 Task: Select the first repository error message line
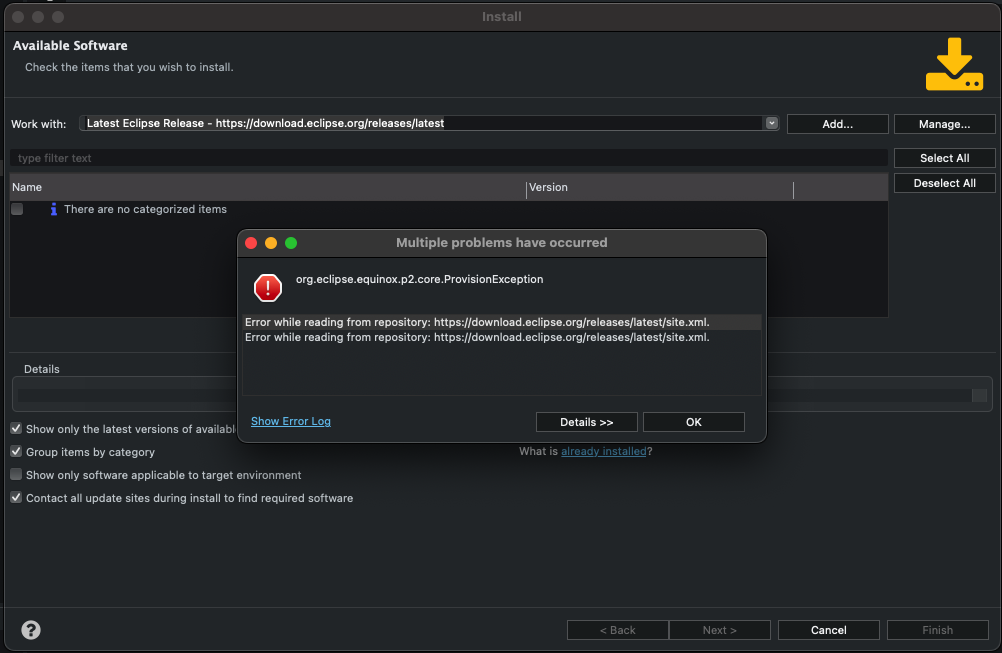pyautogui.click(x=502, y=322)
